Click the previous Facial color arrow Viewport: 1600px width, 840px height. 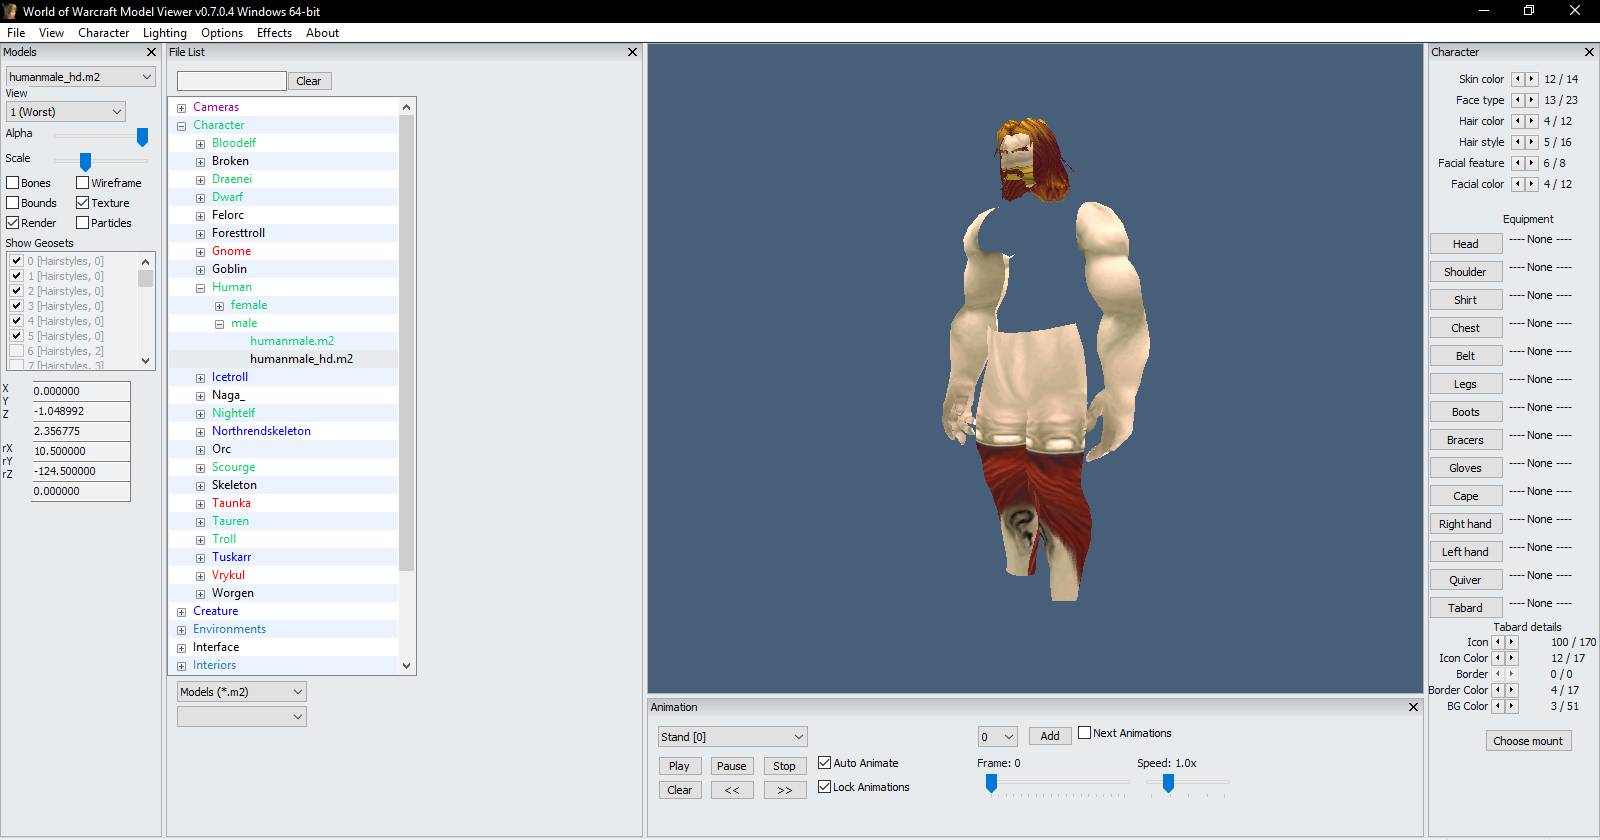pos(1517,184)
